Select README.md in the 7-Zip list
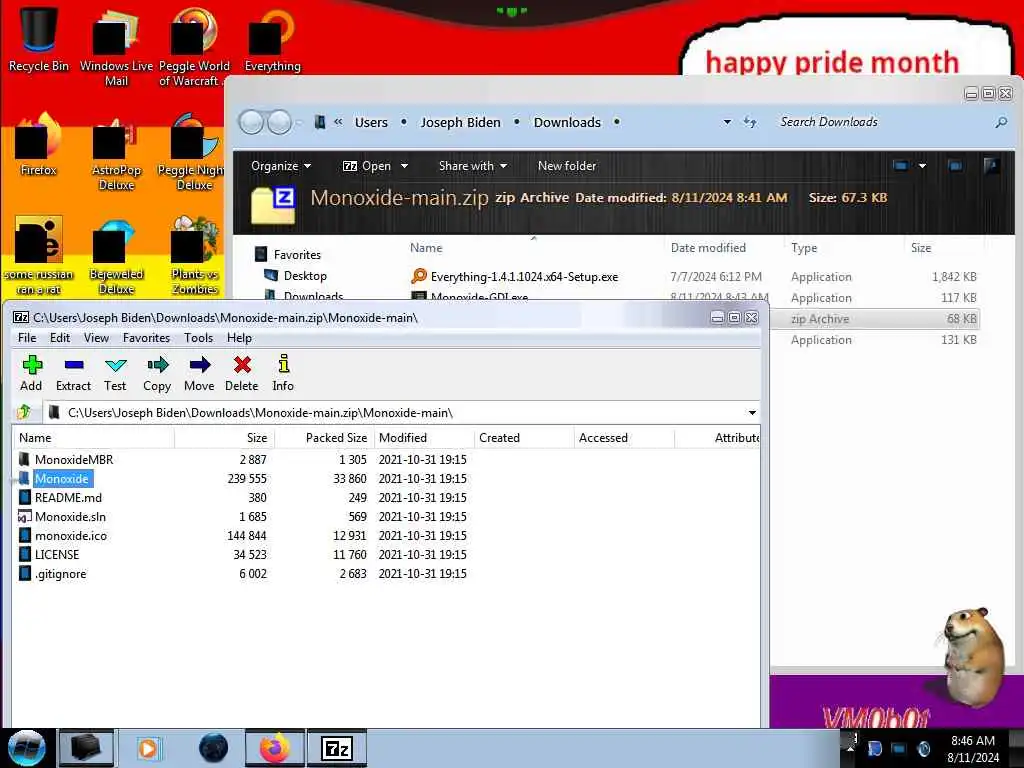Viewport: 1024px width, 768px height. (x=68, y=498)
